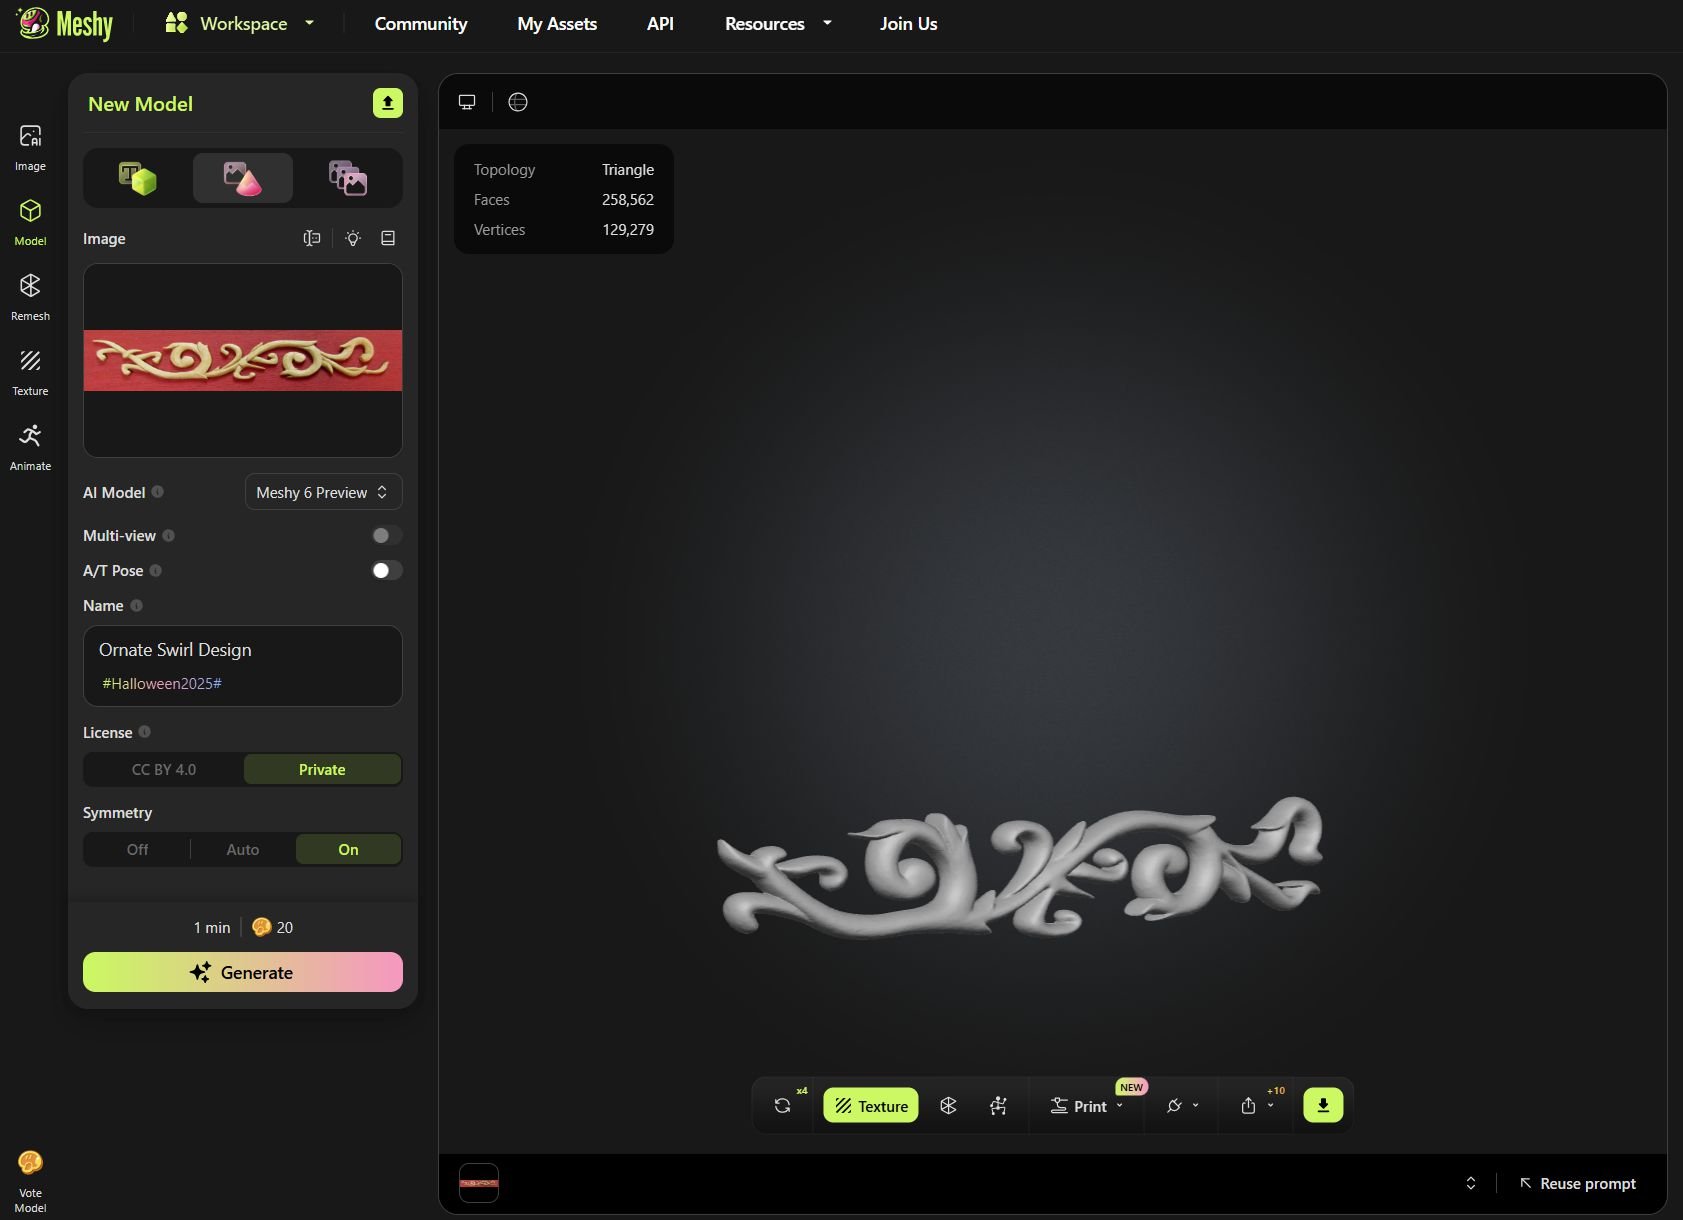
Task: Click the green download button in bottom toolbar
Action: 1322,1105
